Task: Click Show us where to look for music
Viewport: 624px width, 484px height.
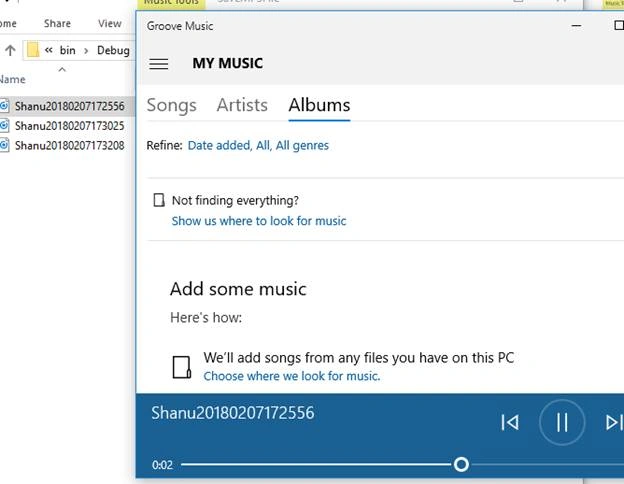Action: (259, 221)
